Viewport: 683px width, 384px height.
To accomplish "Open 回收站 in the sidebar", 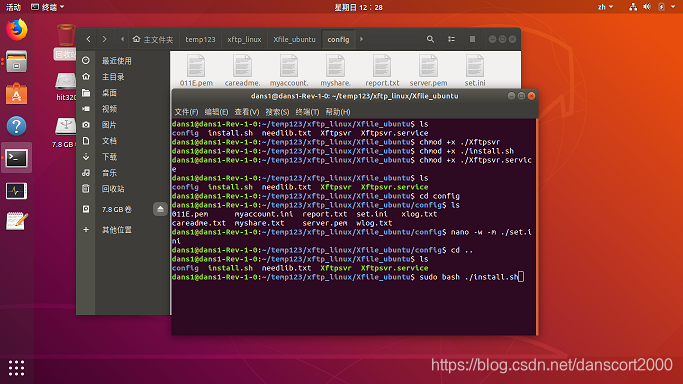I will pos(123,189).
